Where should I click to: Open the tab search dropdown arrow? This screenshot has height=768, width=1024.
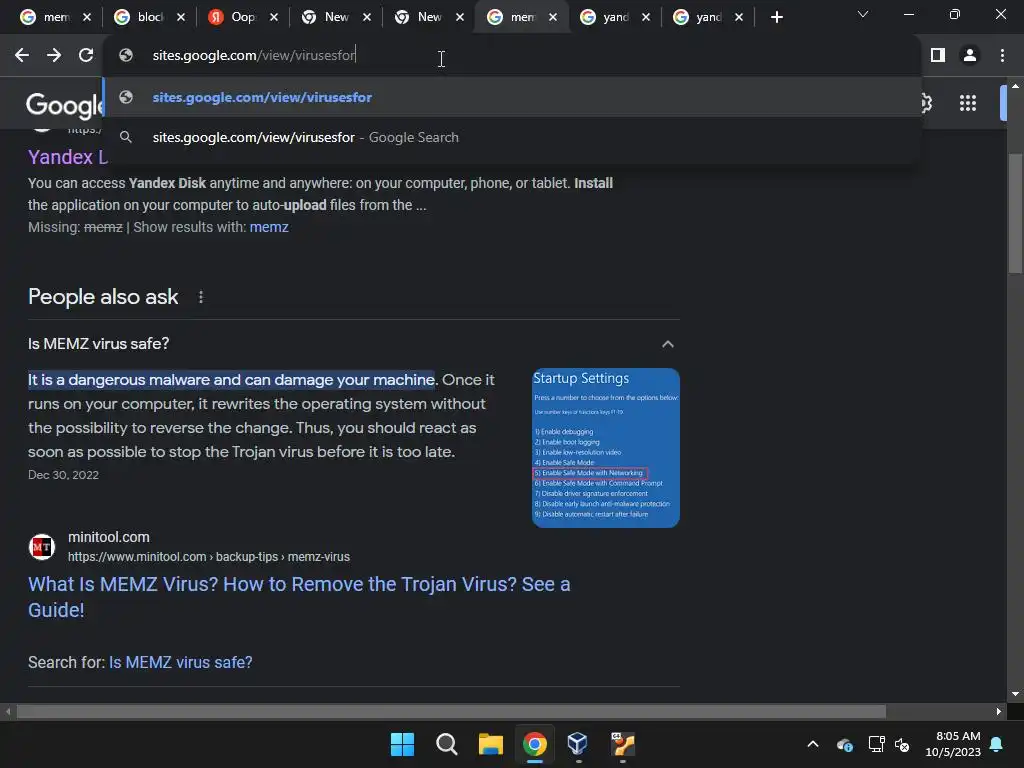863,14
